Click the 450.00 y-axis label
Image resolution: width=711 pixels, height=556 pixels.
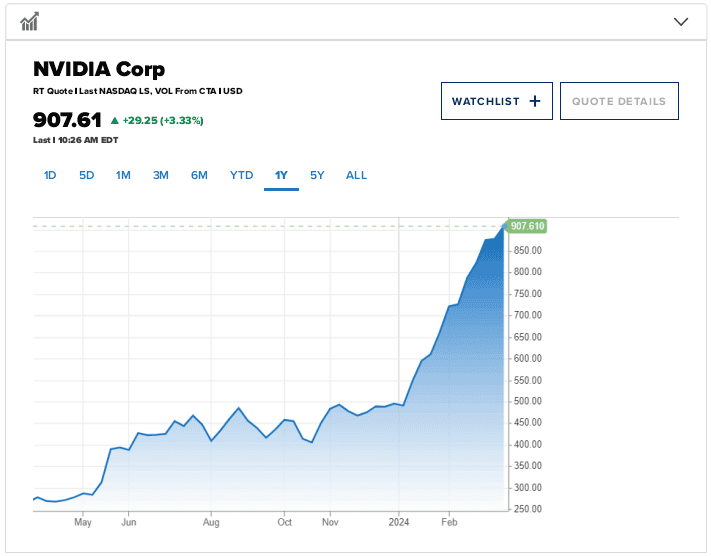tap(528, 423)
